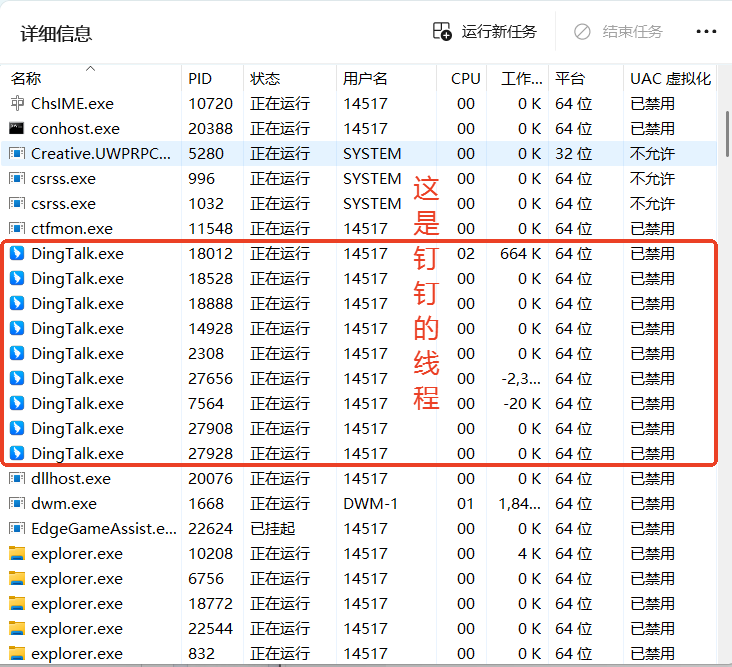This screenshot has height=667, width=732.
Task: Click the PID value 20388
Action: pos(211,129)
